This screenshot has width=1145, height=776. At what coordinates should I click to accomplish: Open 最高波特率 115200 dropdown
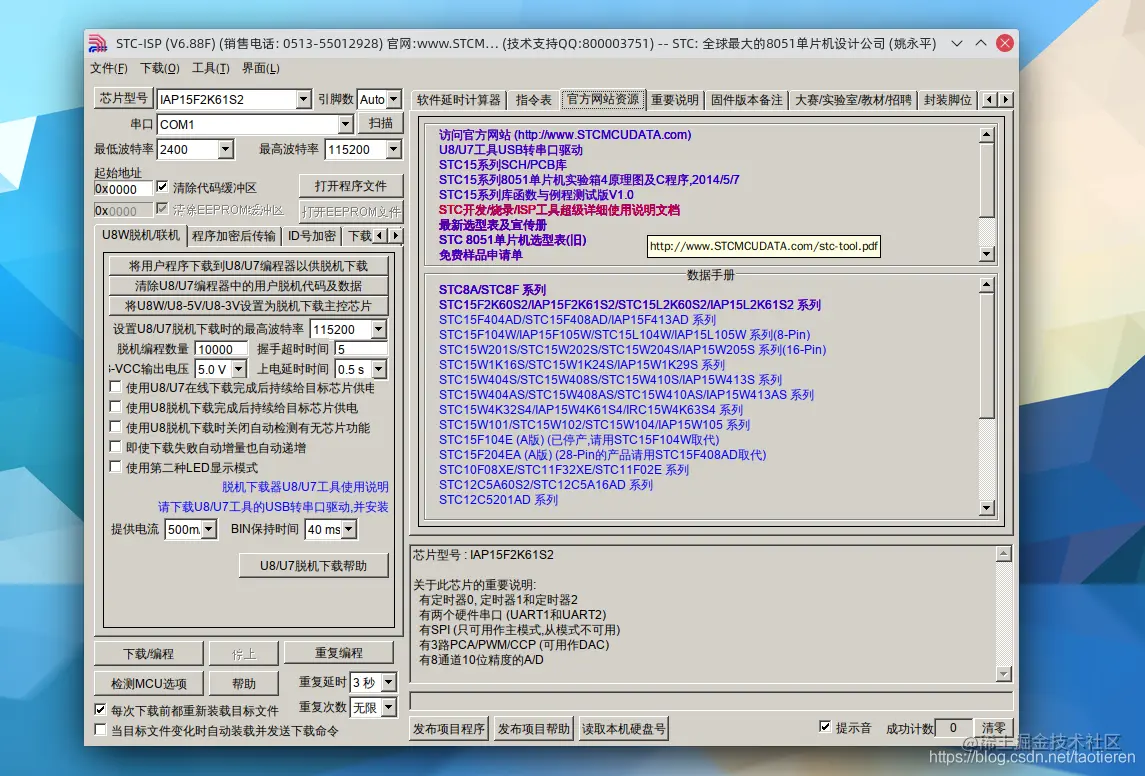(x=394, y=149)
